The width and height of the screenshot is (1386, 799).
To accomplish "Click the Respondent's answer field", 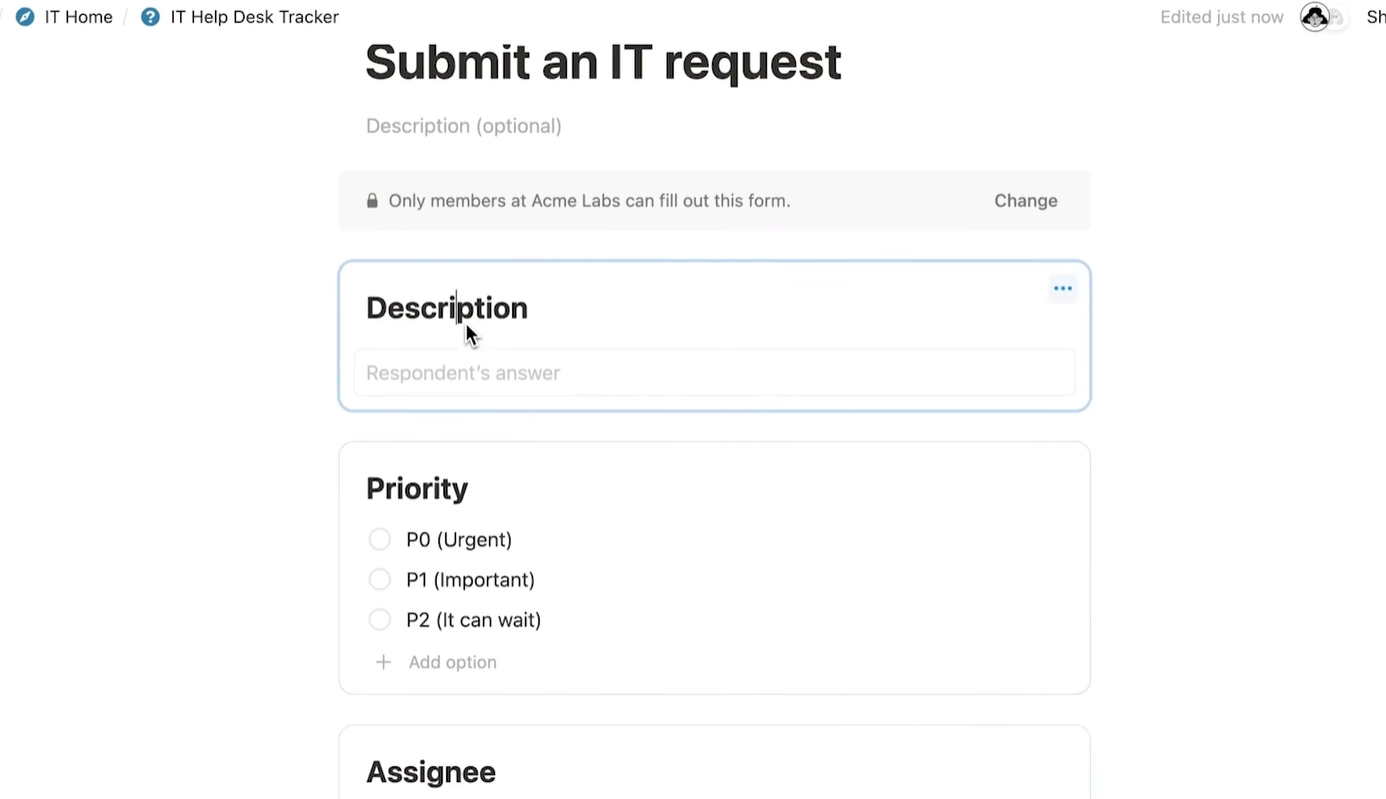I will [x=714, y=373].
